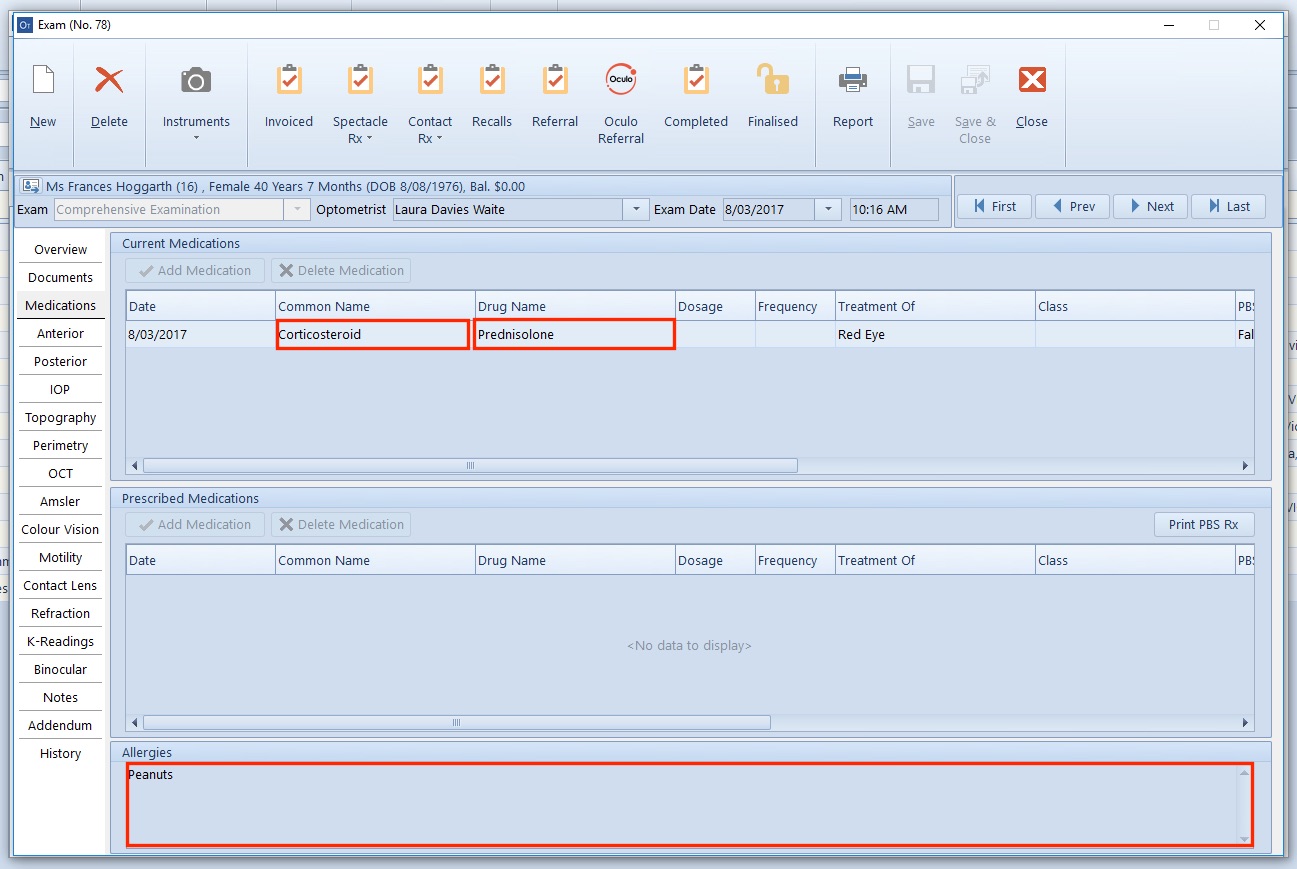The width and height of the screenshot is (1297, 869).
Task: Click the Print PBS Rx button
Action: (x=1203, y=524)
